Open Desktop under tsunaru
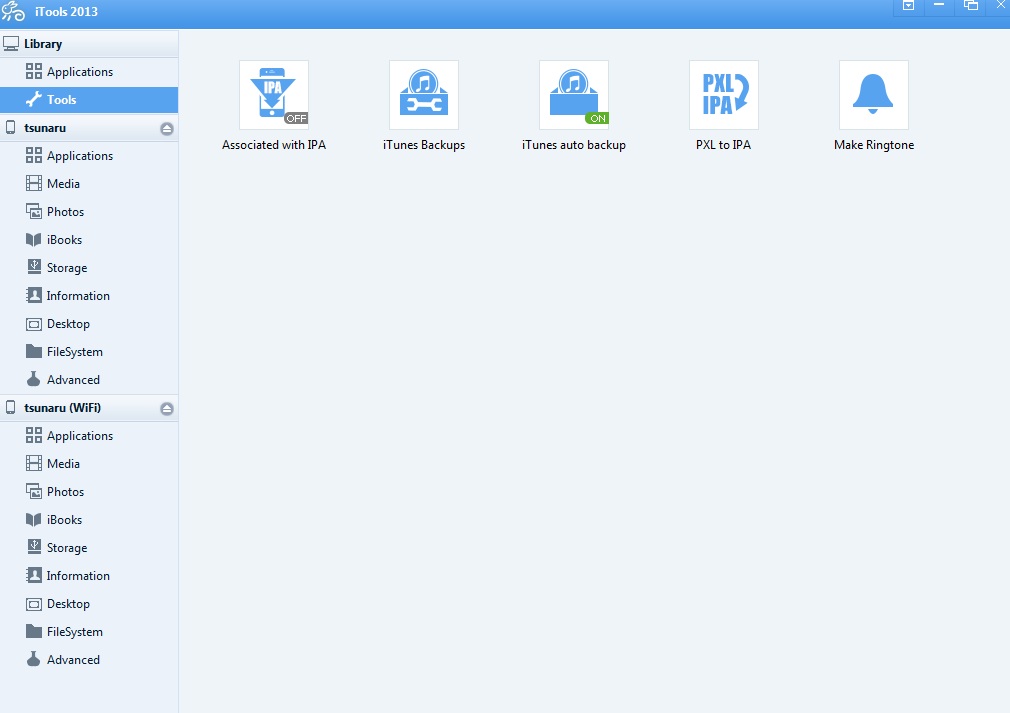 89,324
